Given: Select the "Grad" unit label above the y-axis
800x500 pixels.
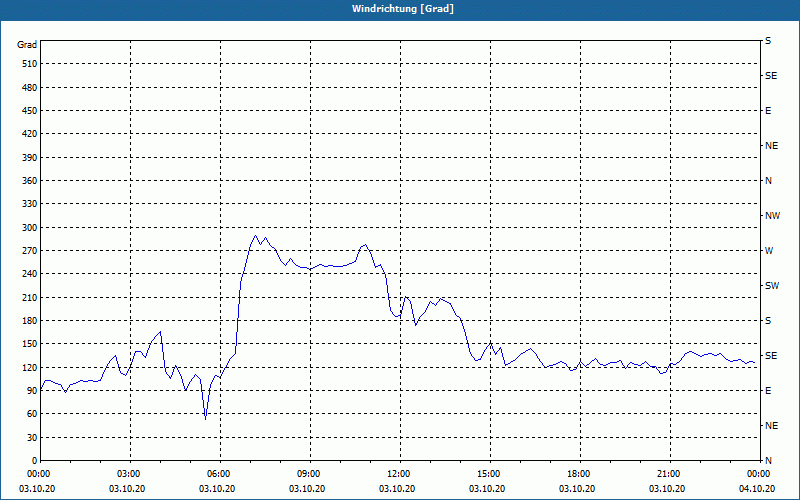Looking at the screenshot, I should click(27, 45).
